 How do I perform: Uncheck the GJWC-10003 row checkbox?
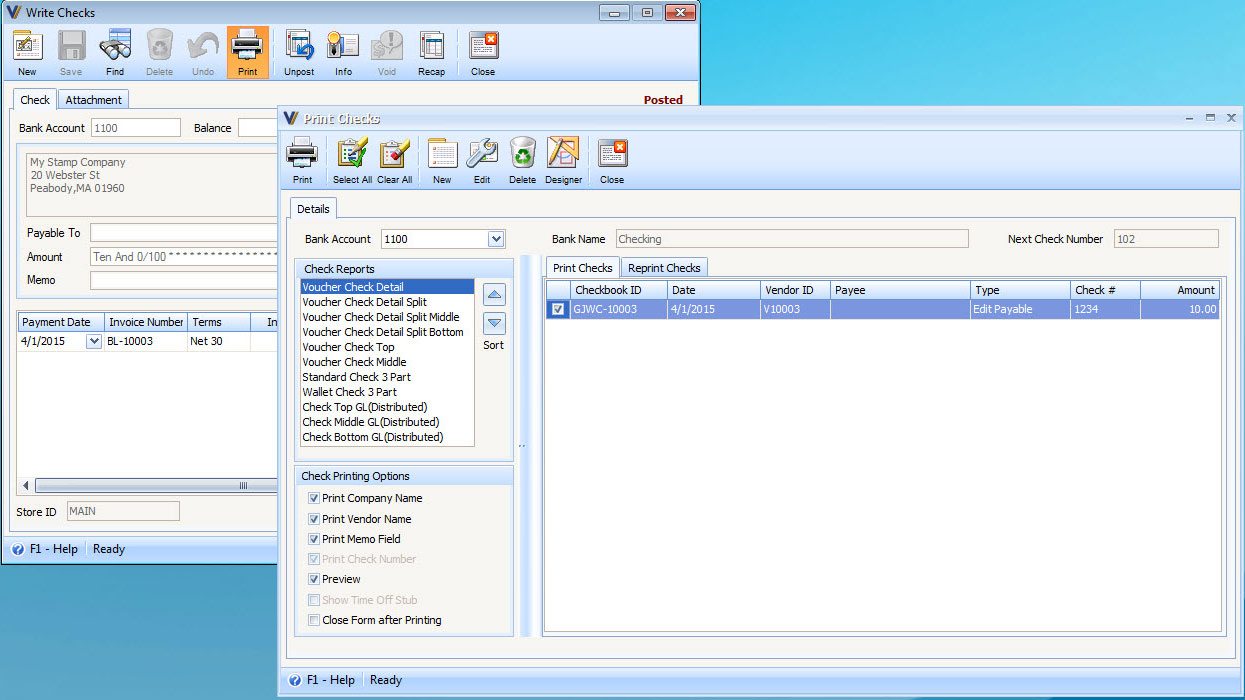pyautogui.click(x=558, y=310)
